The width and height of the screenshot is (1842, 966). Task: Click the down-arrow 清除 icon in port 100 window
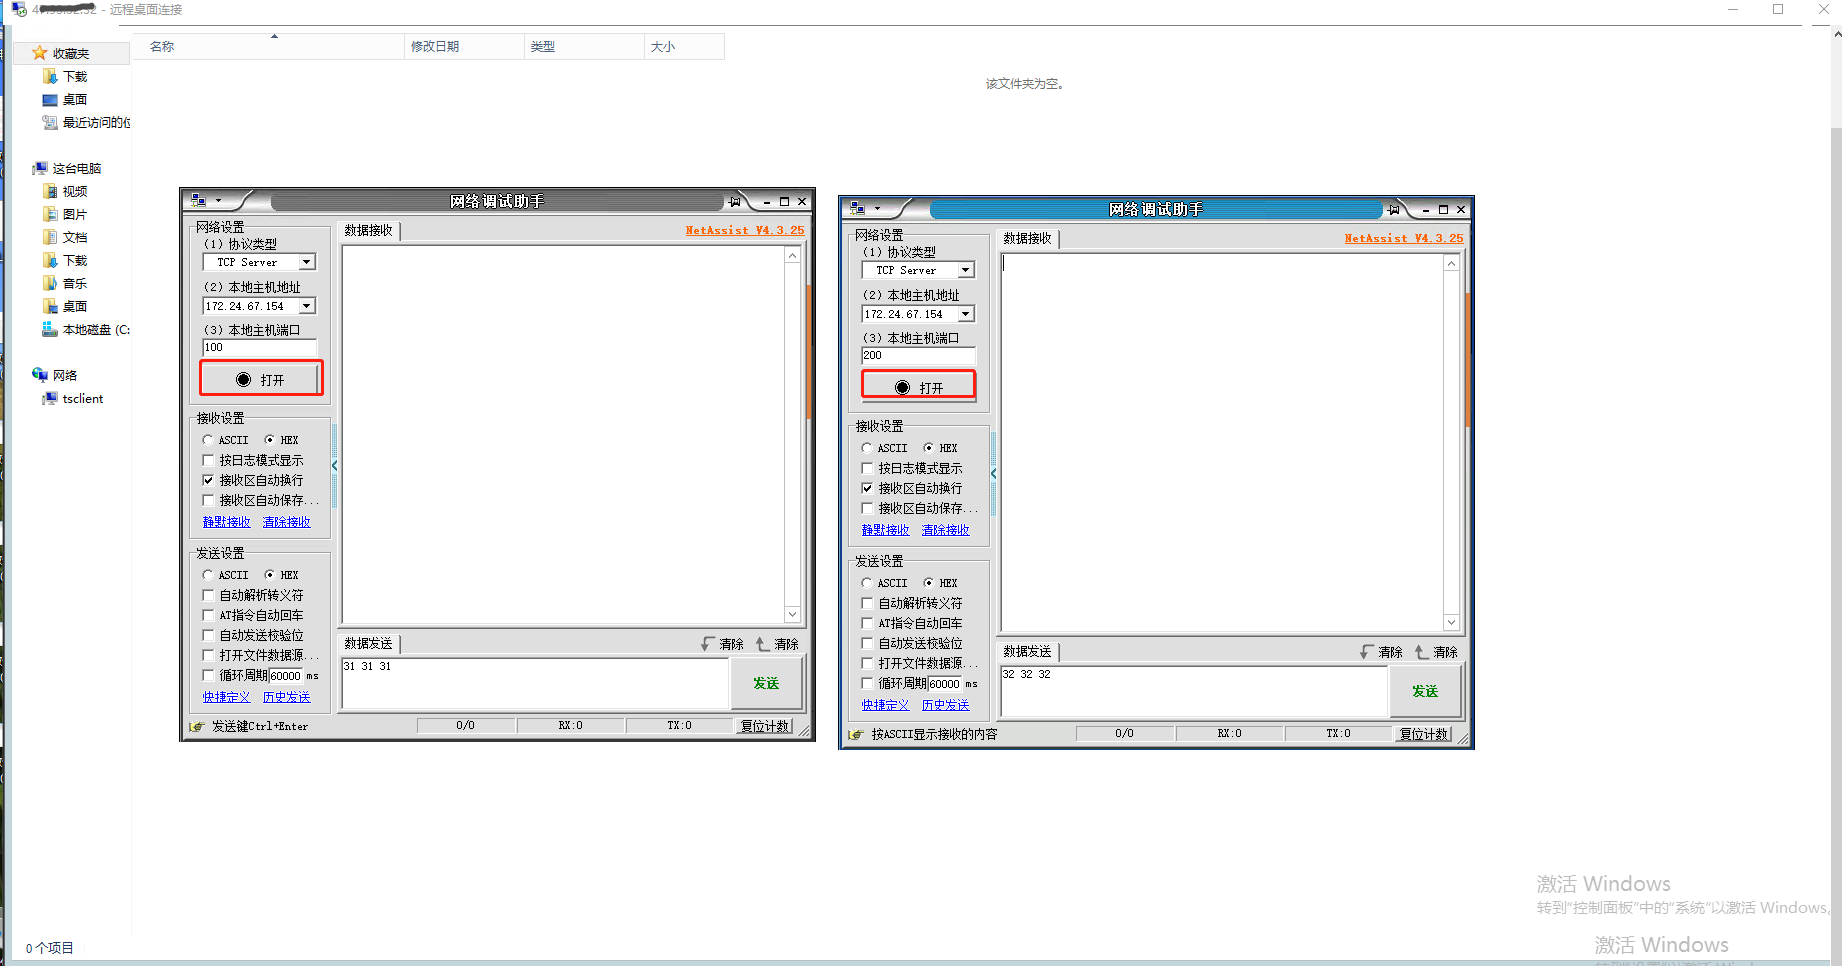pos(708,644)
